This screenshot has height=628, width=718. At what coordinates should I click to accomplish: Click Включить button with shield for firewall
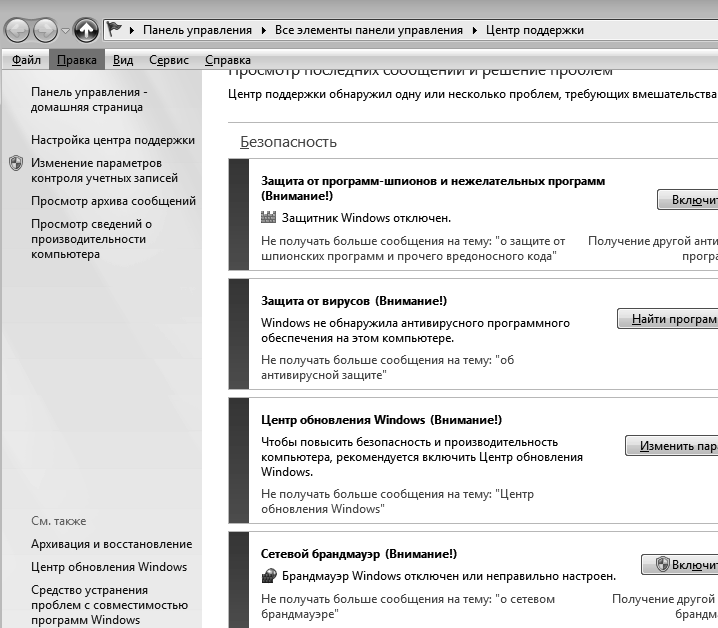(680, 564)
